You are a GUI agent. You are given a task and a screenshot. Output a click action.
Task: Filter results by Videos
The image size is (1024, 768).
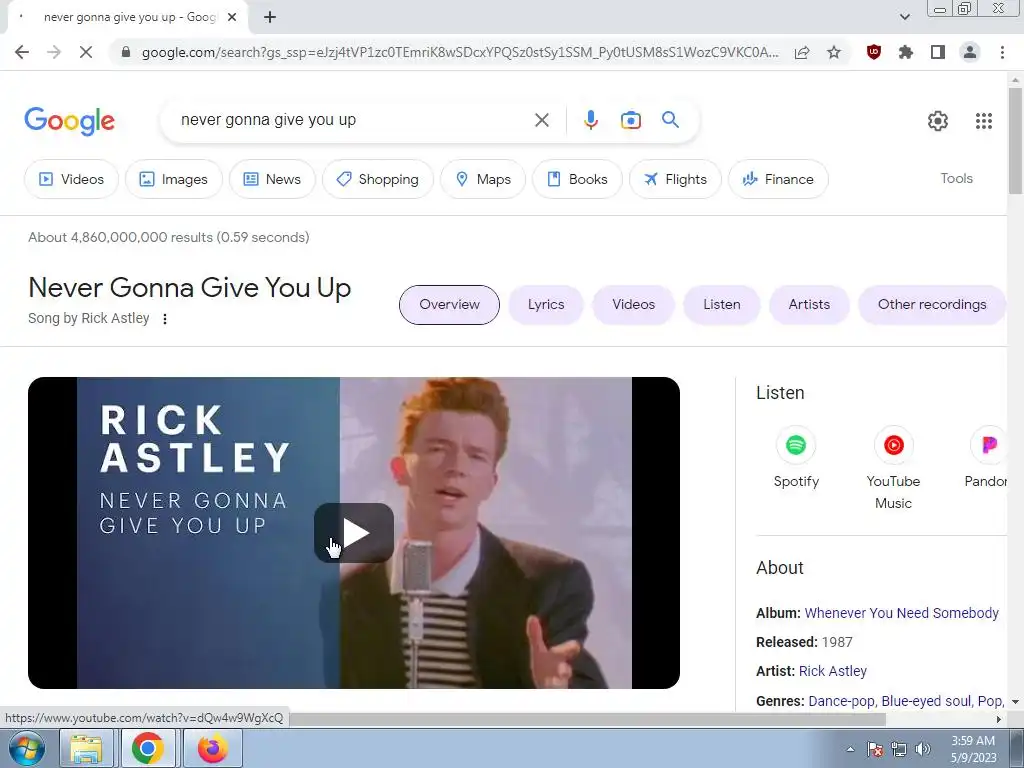(71, 179)
